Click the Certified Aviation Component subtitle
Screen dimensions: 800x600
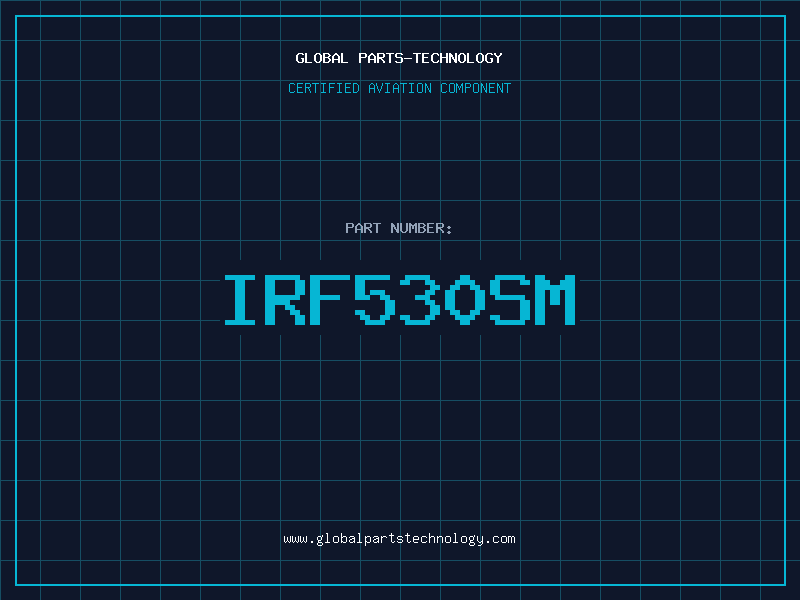399,88
